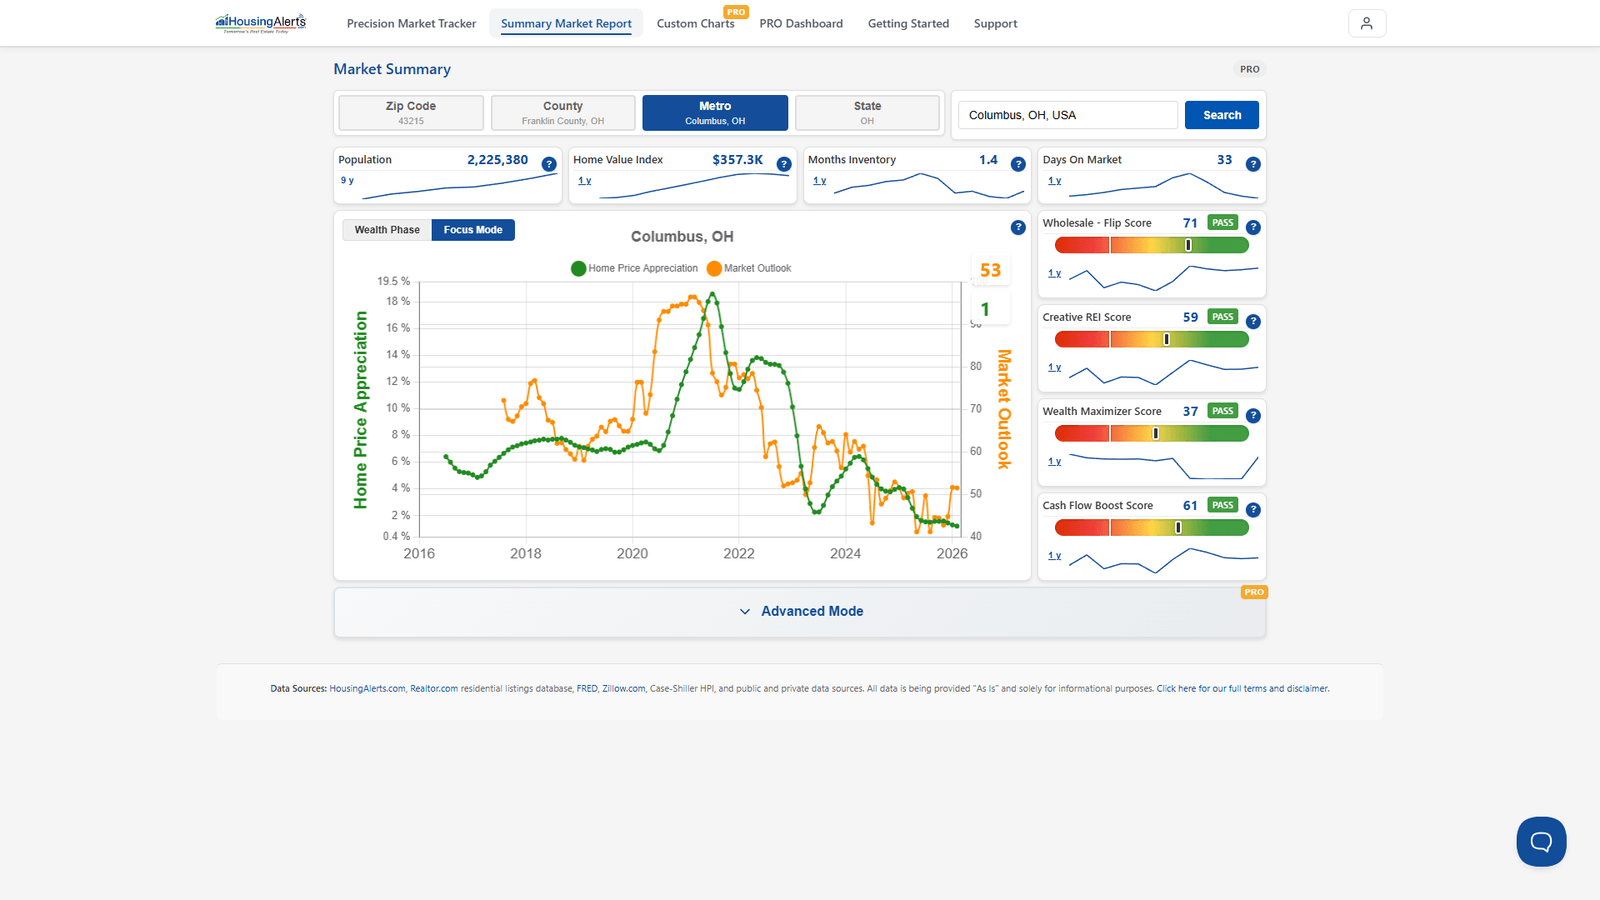1600x900 pixels.
Task: Click the Creative REI Score gauge bar
Action: (x=1152, y=339)
